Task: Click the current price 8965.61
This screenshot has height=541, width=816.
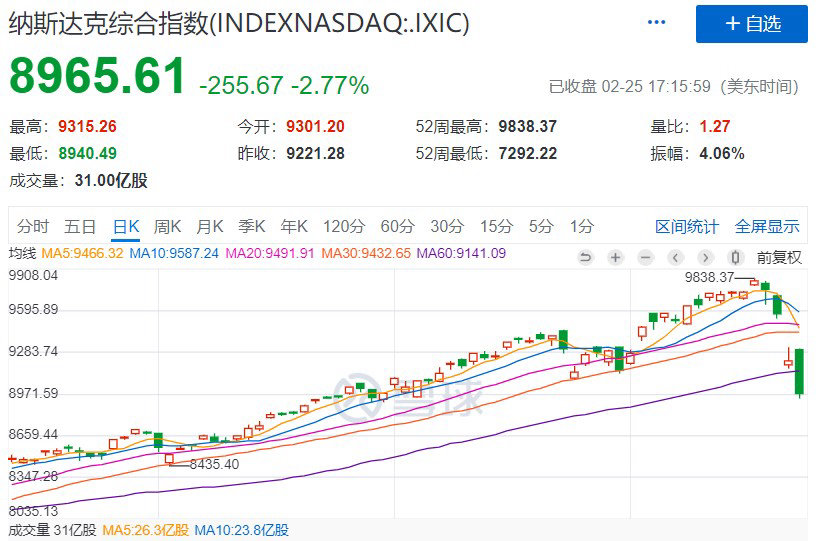Action: tap(97, 76)
